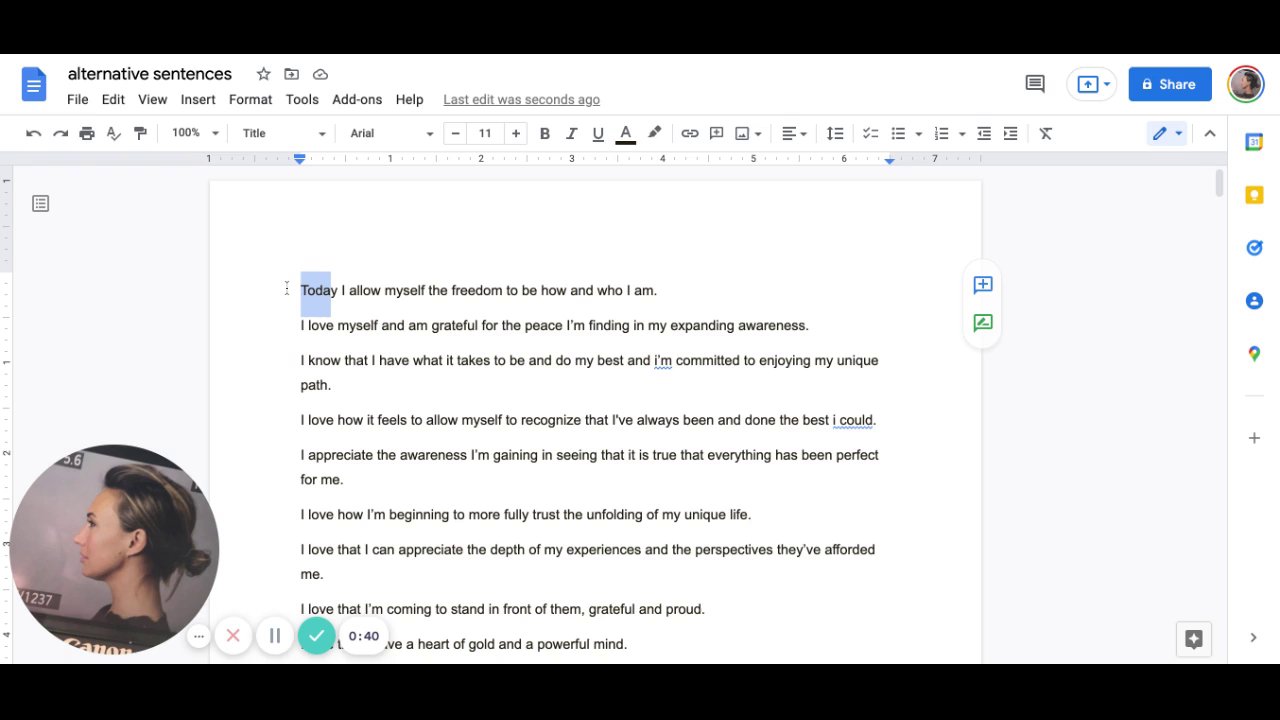1280x720 pixels.
Task: Open the Add-ons menu
Action: click(x=357, y=99)
